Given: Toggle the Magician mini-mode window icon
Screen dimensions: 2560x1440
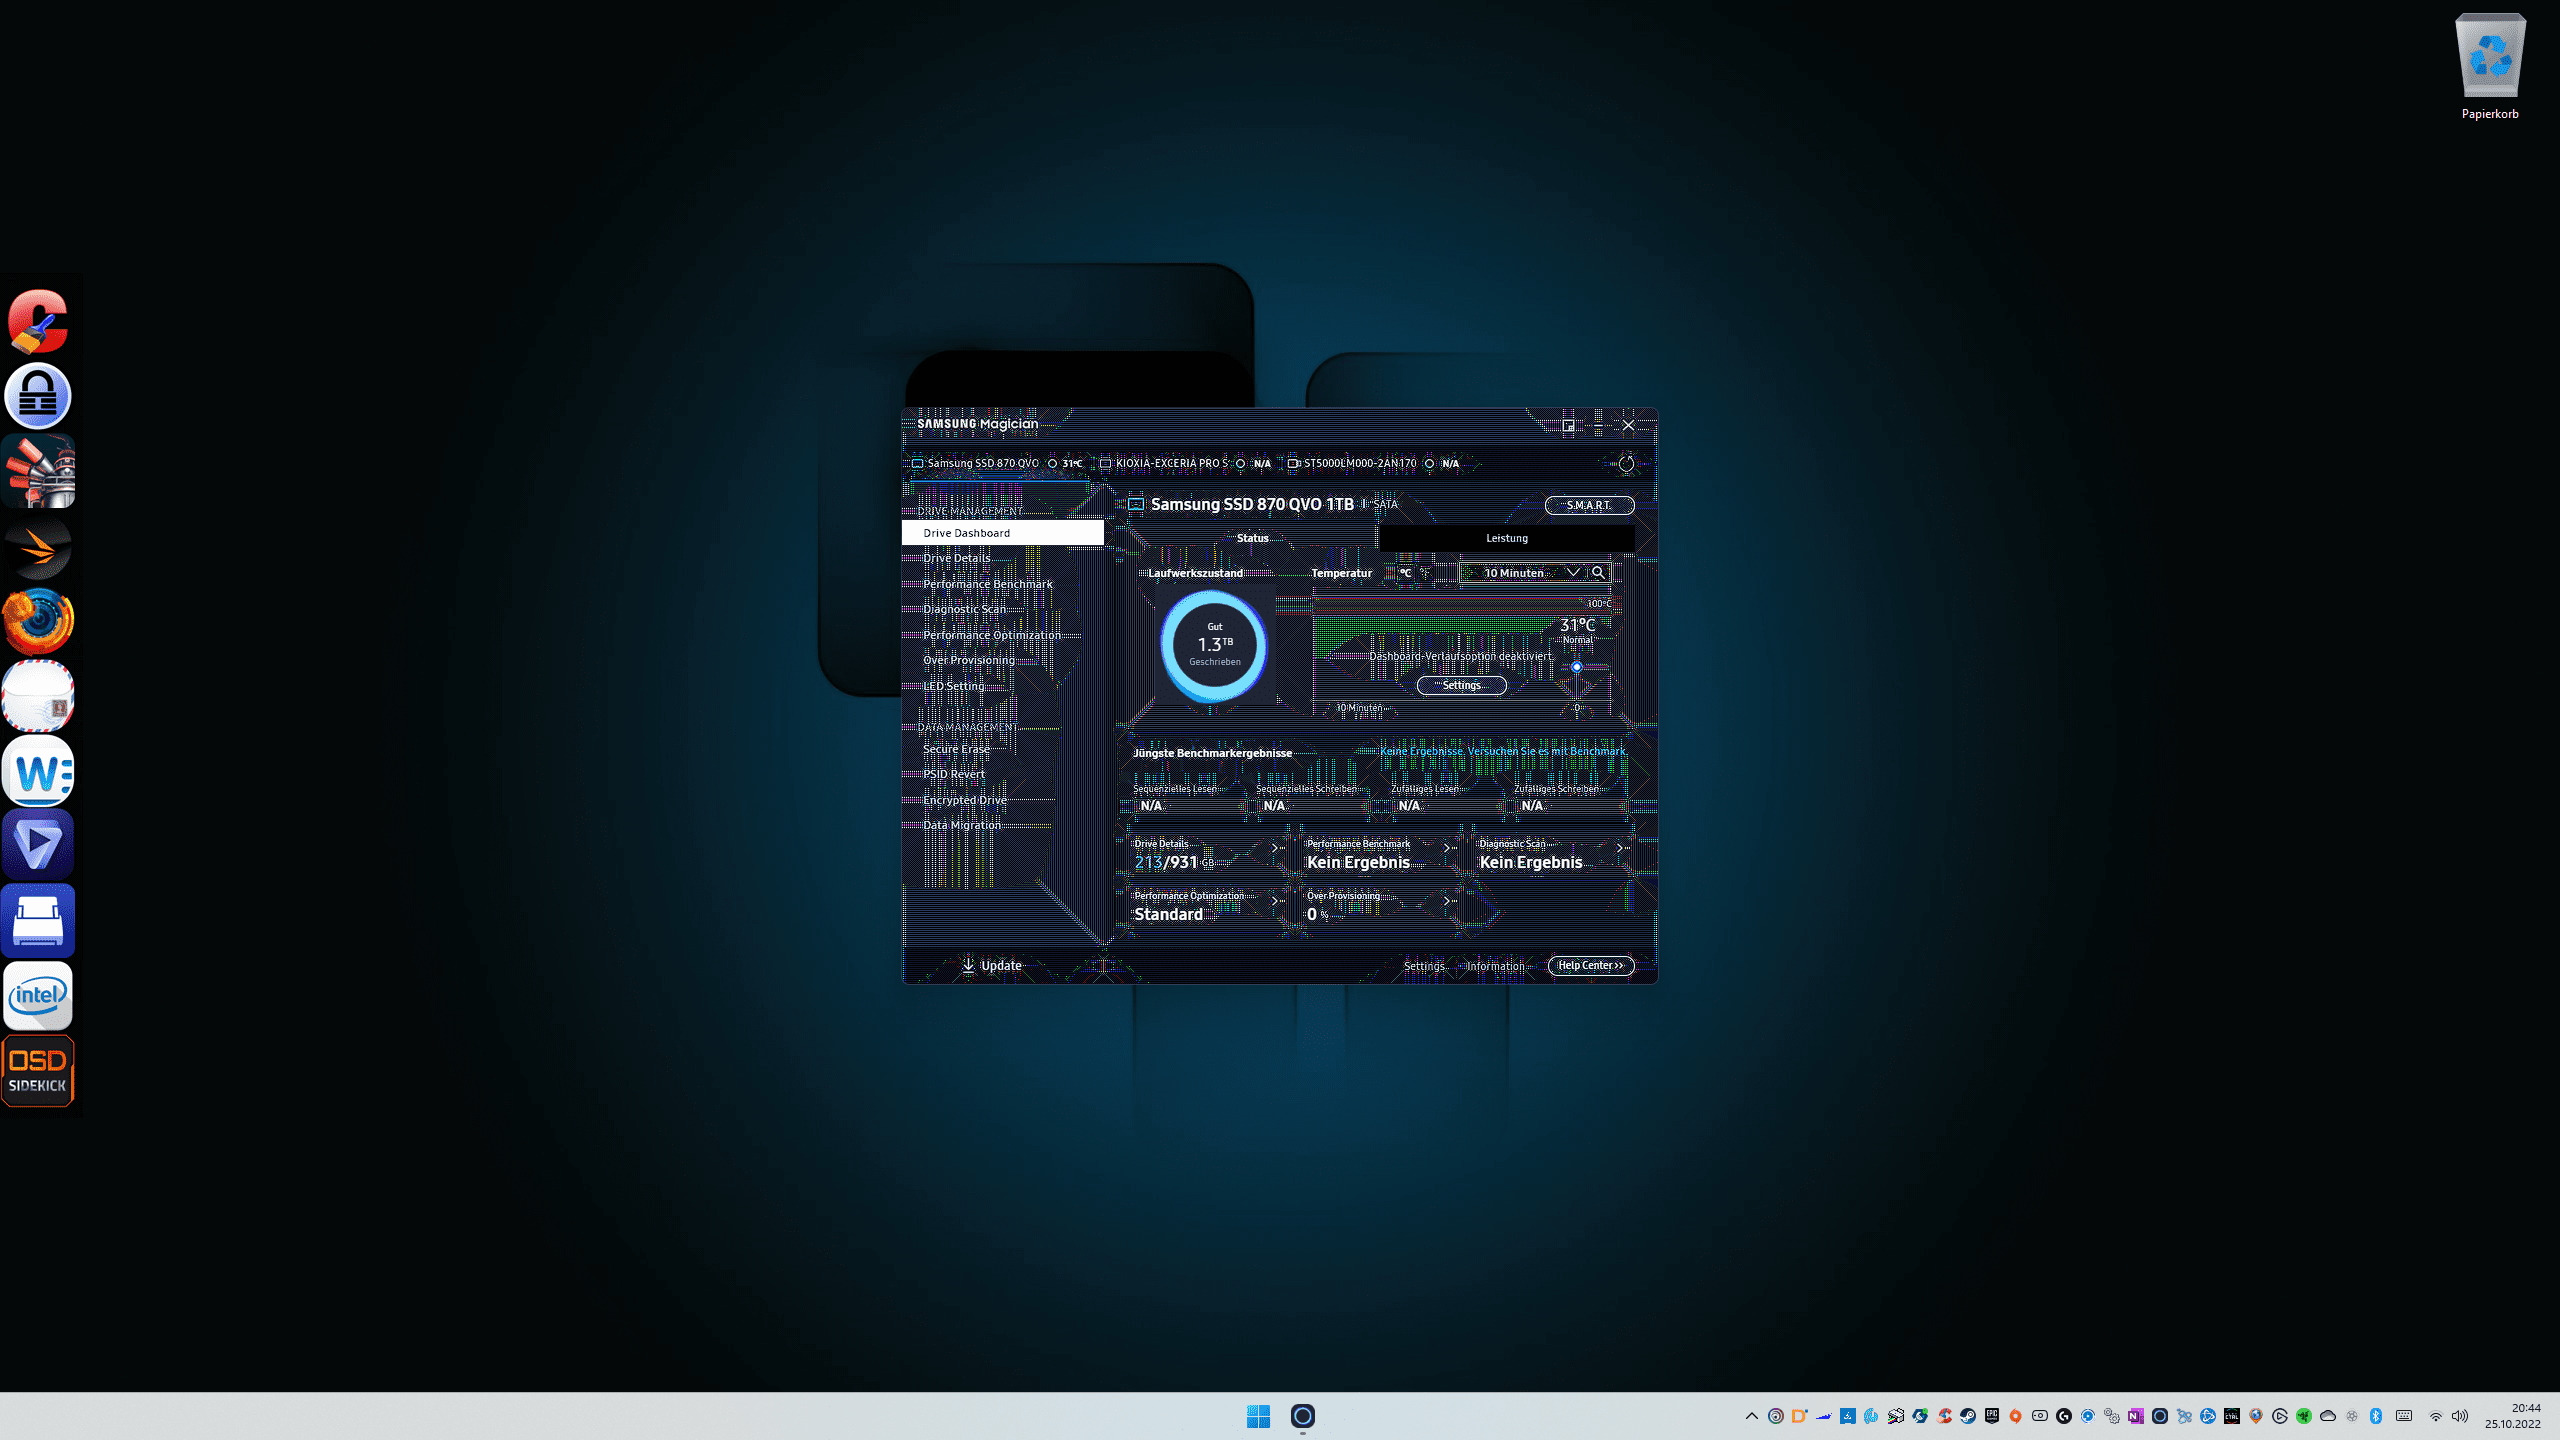Looking at the screenshot, I should pyautogui.click(x=1568, y=425).
